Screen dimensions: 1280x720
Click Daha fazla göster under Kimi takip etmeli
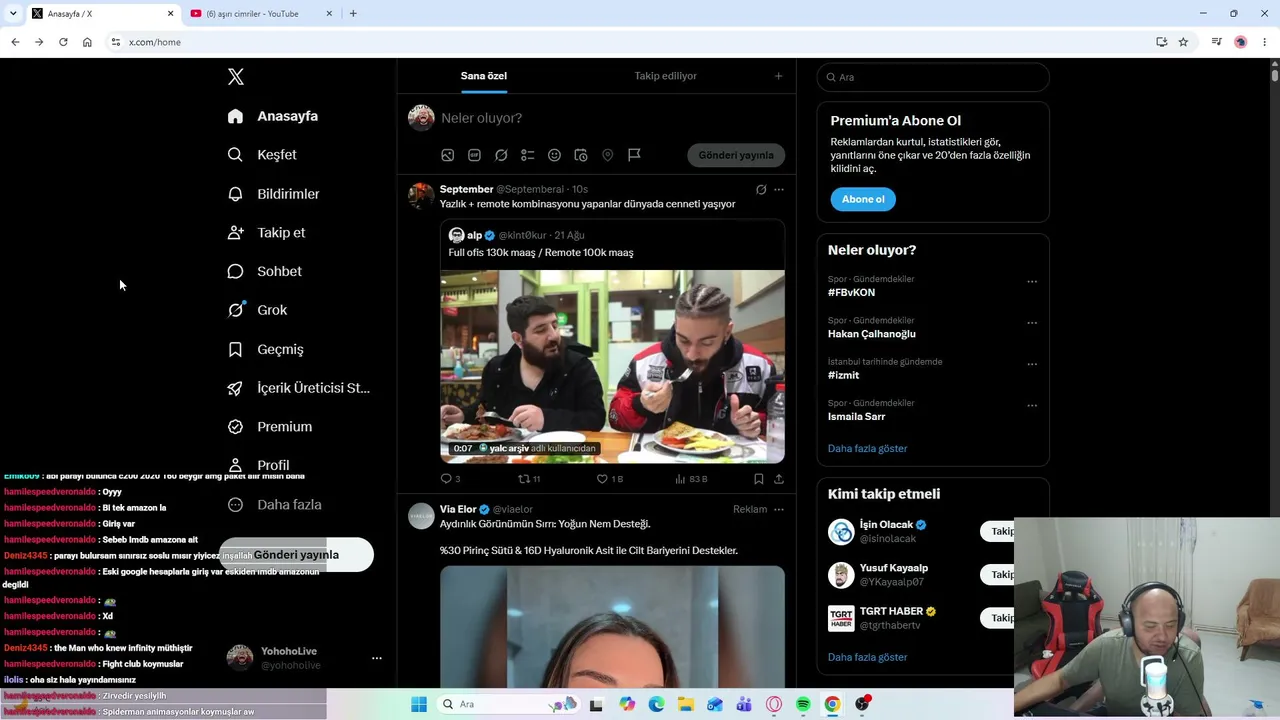pyautogui.click(x=867, y=657)
